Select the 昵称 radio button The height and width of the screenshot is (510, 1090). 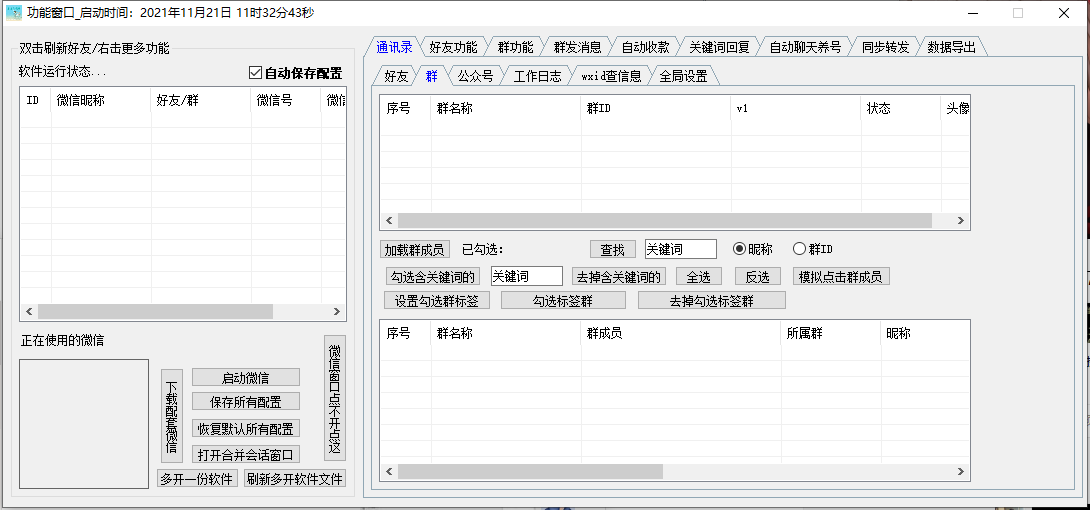(740, 249)
